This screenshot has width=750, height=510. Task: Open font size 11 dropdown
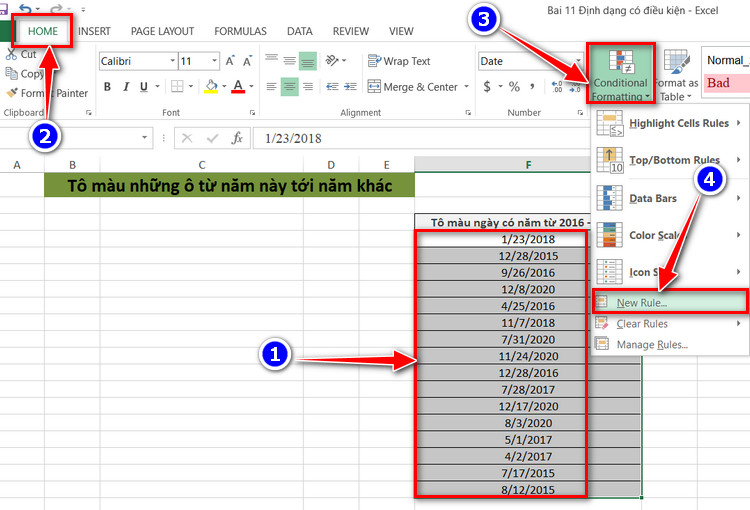point(214,61)
